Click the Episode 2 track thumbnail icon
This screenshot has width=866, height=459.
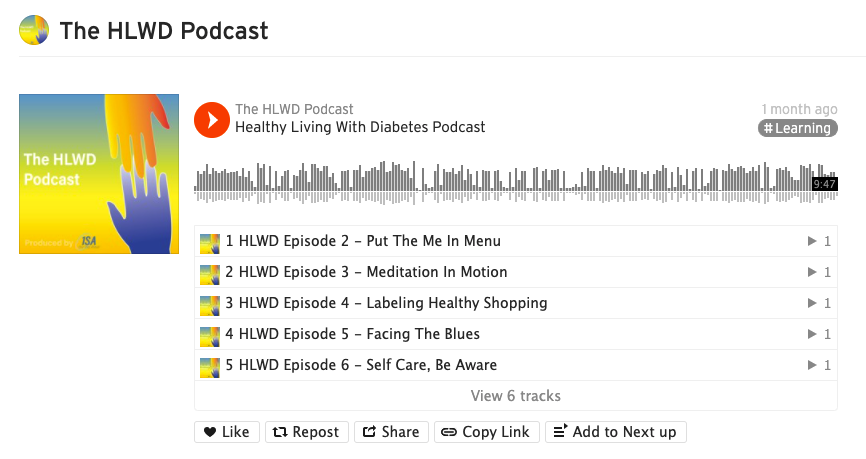(209, 242)
